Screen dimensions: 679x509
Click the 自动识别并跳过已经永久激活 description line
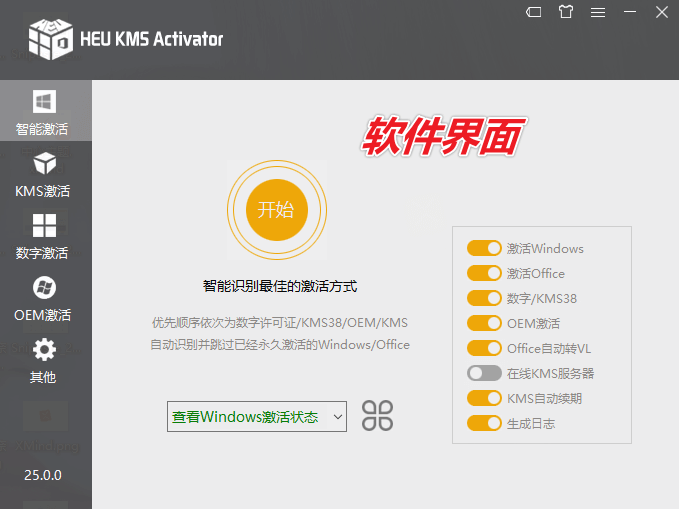click(x=280, y=345)
